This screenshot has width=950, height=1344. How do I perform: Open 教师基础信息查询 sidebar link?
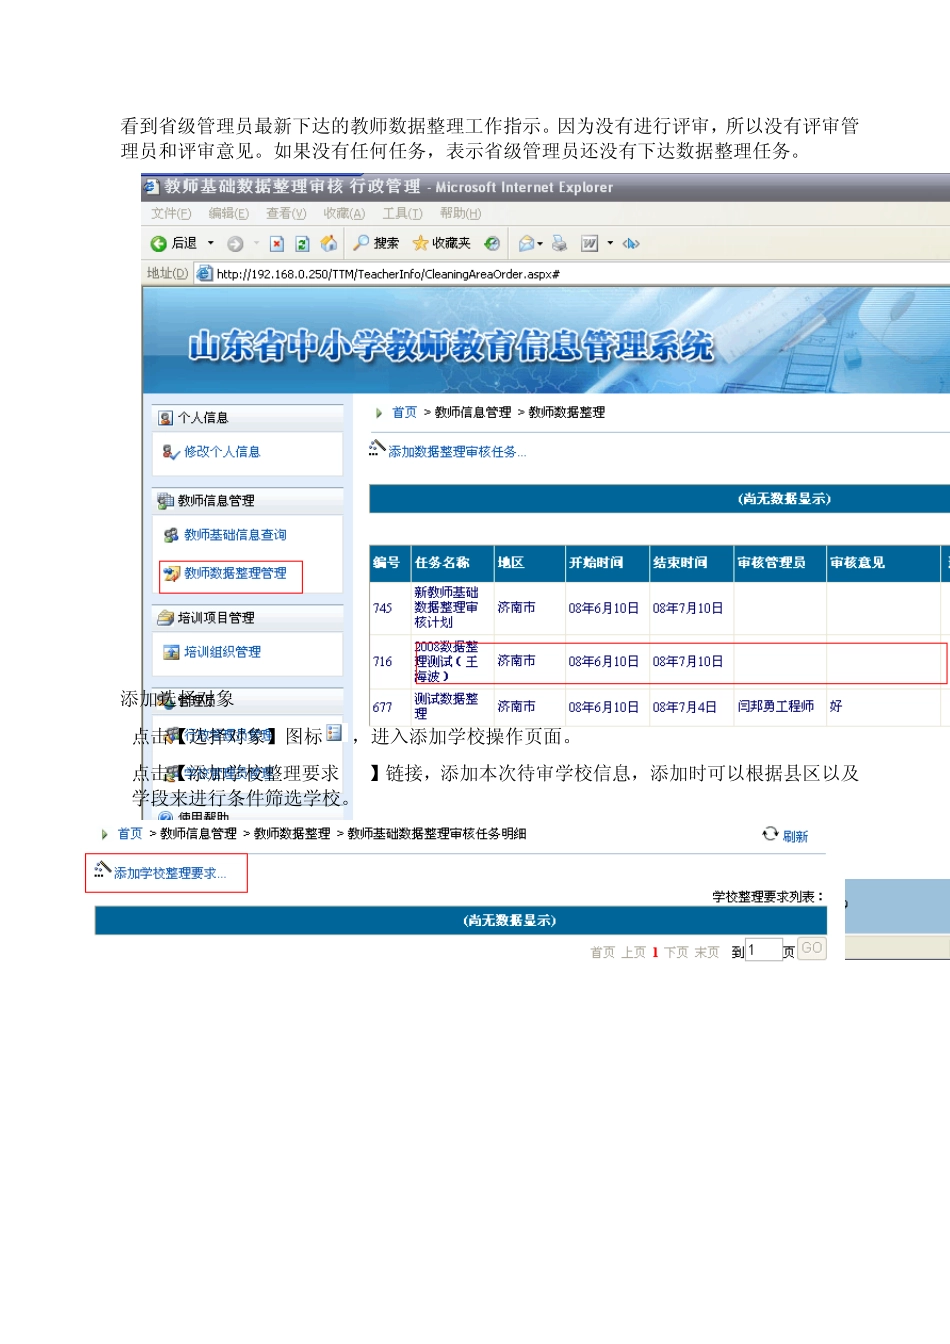[x=235, y=535]
